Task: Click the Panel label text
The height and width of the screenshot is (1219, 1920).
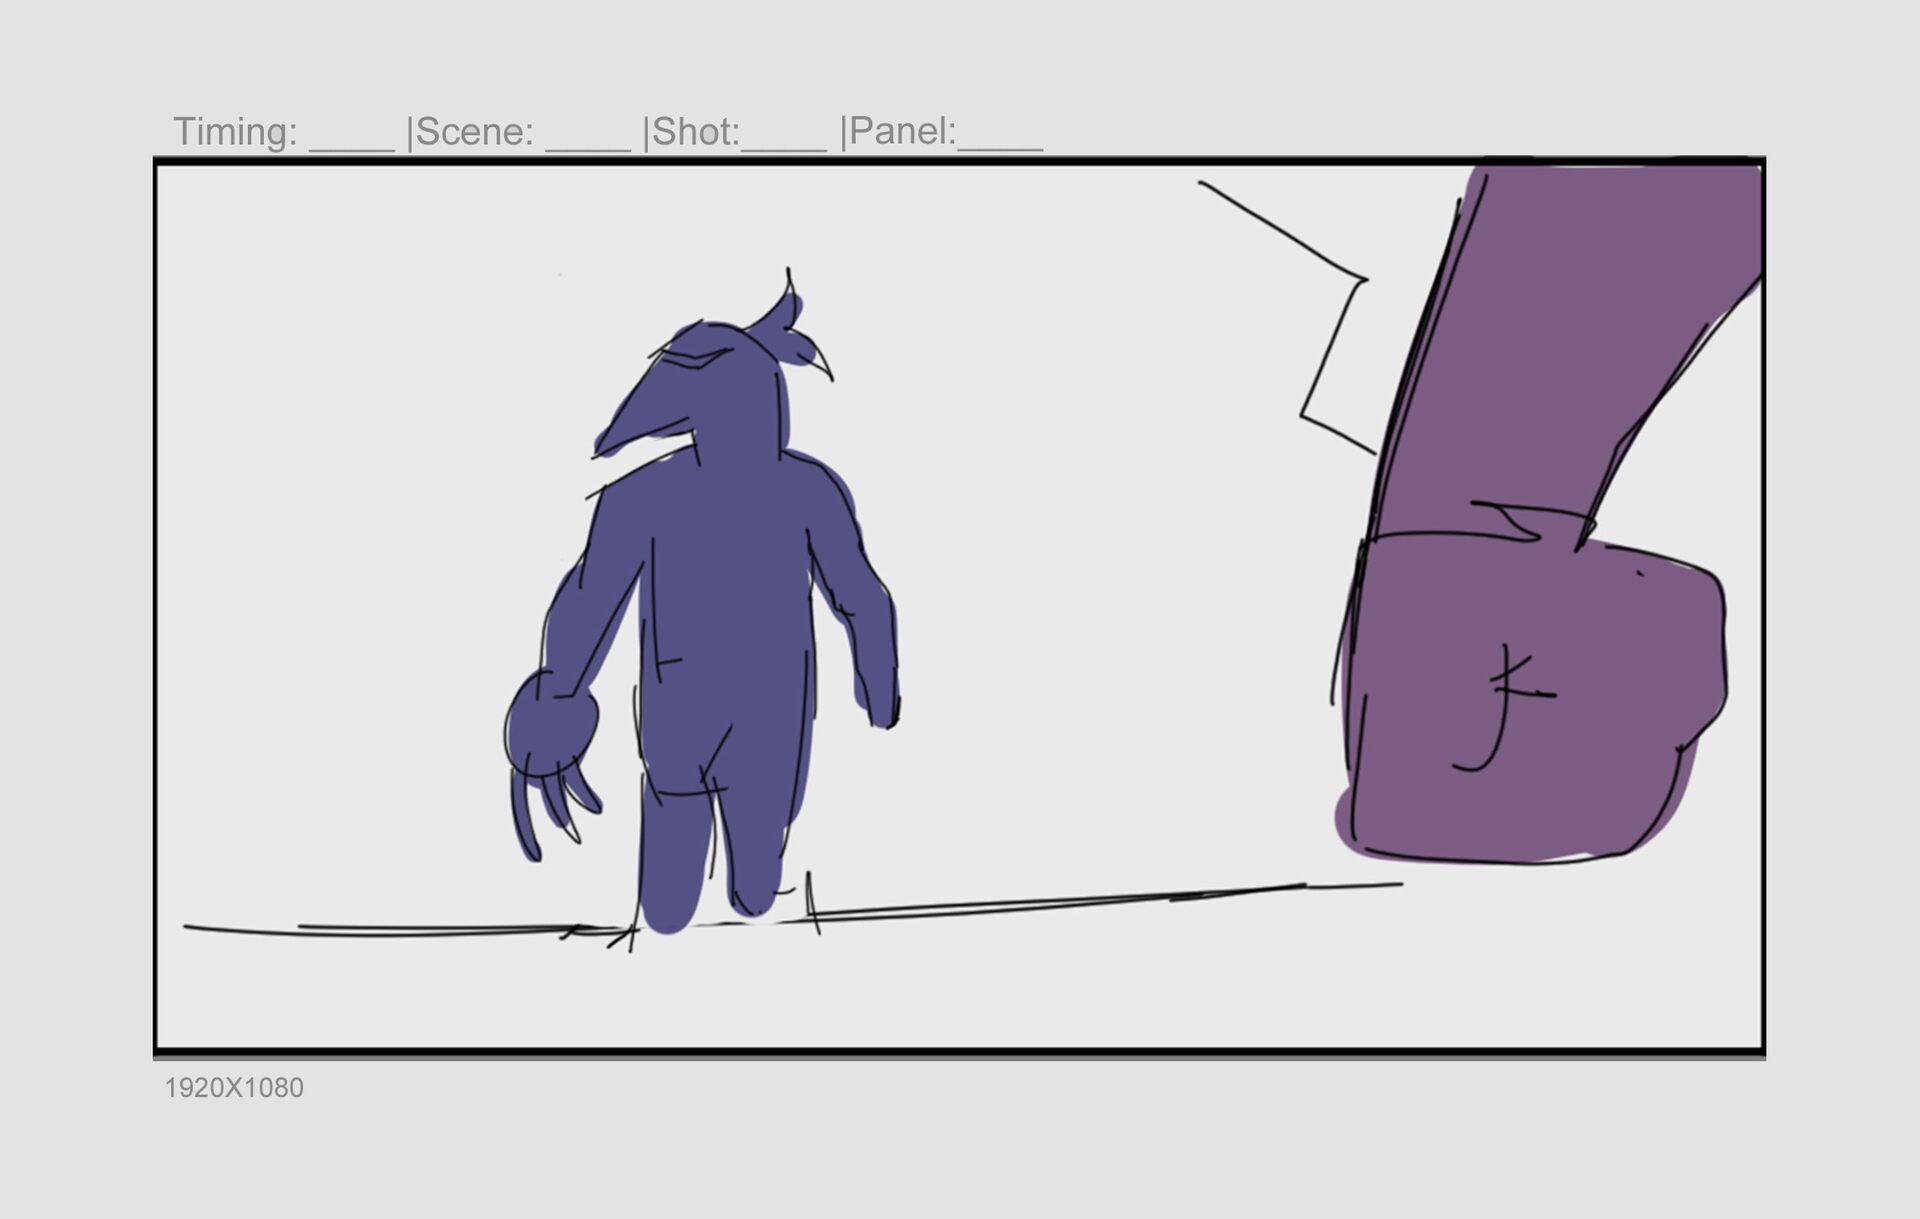Action: click(902, 132)
